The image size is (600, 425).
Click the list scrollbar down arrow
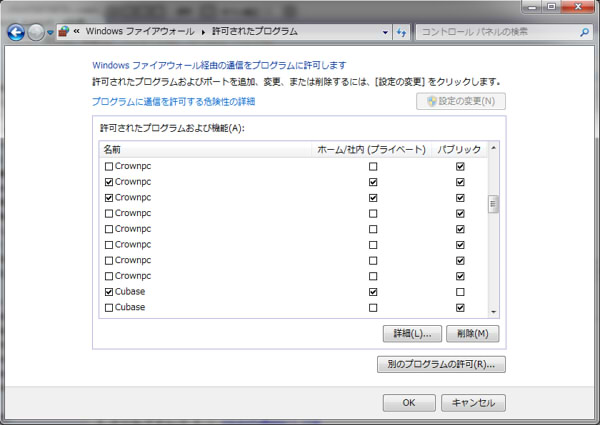pyautogui.click(x=493, y=312)
